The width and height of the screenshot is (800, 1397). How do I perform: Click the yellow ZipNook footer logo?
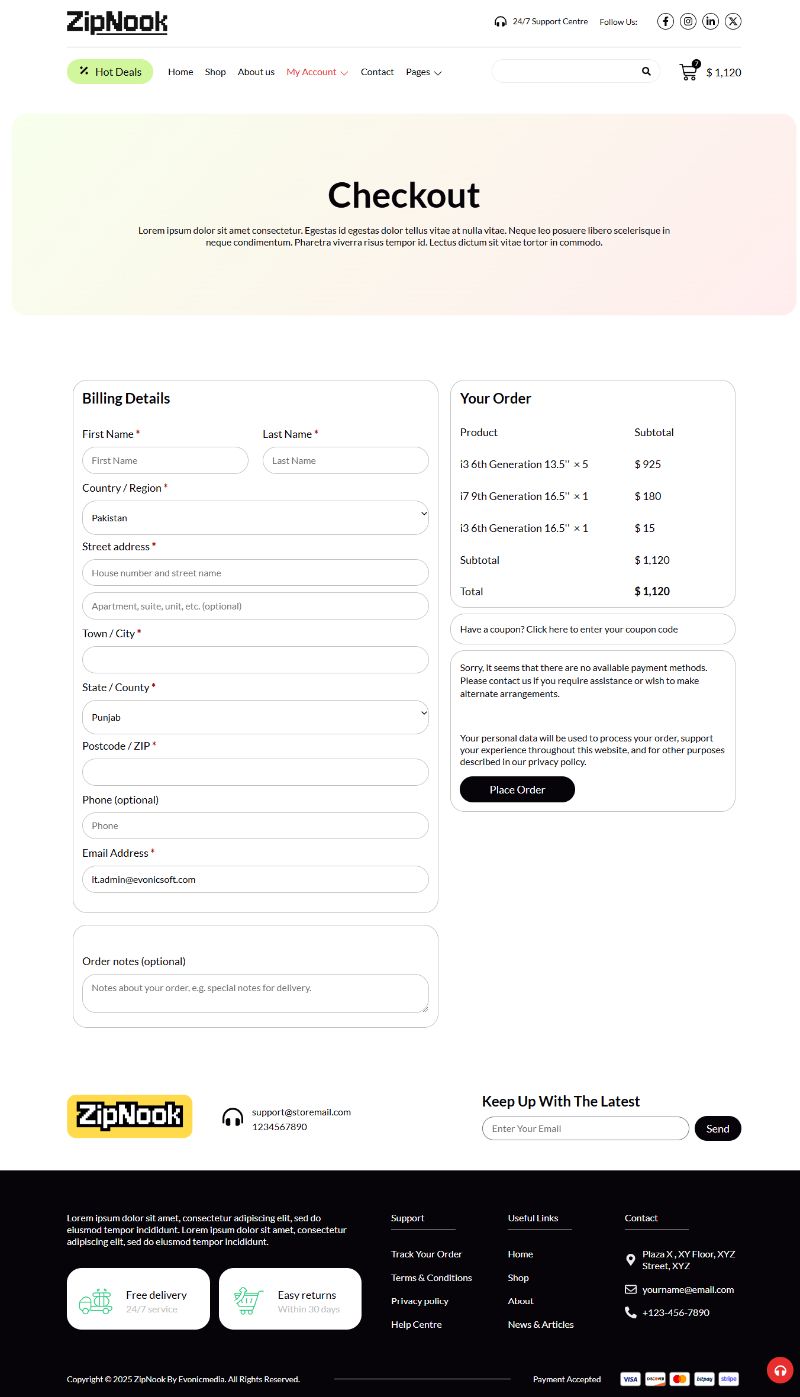click(x=129, y=1116)
